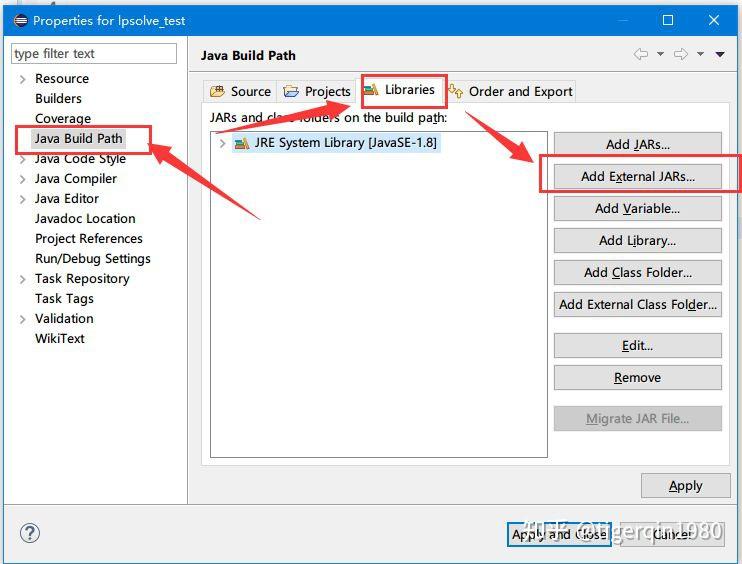The width and height of the screenshot is (742, 564).
Task: Expand the JRE System Library node
Action: click(x=222, y=143)
